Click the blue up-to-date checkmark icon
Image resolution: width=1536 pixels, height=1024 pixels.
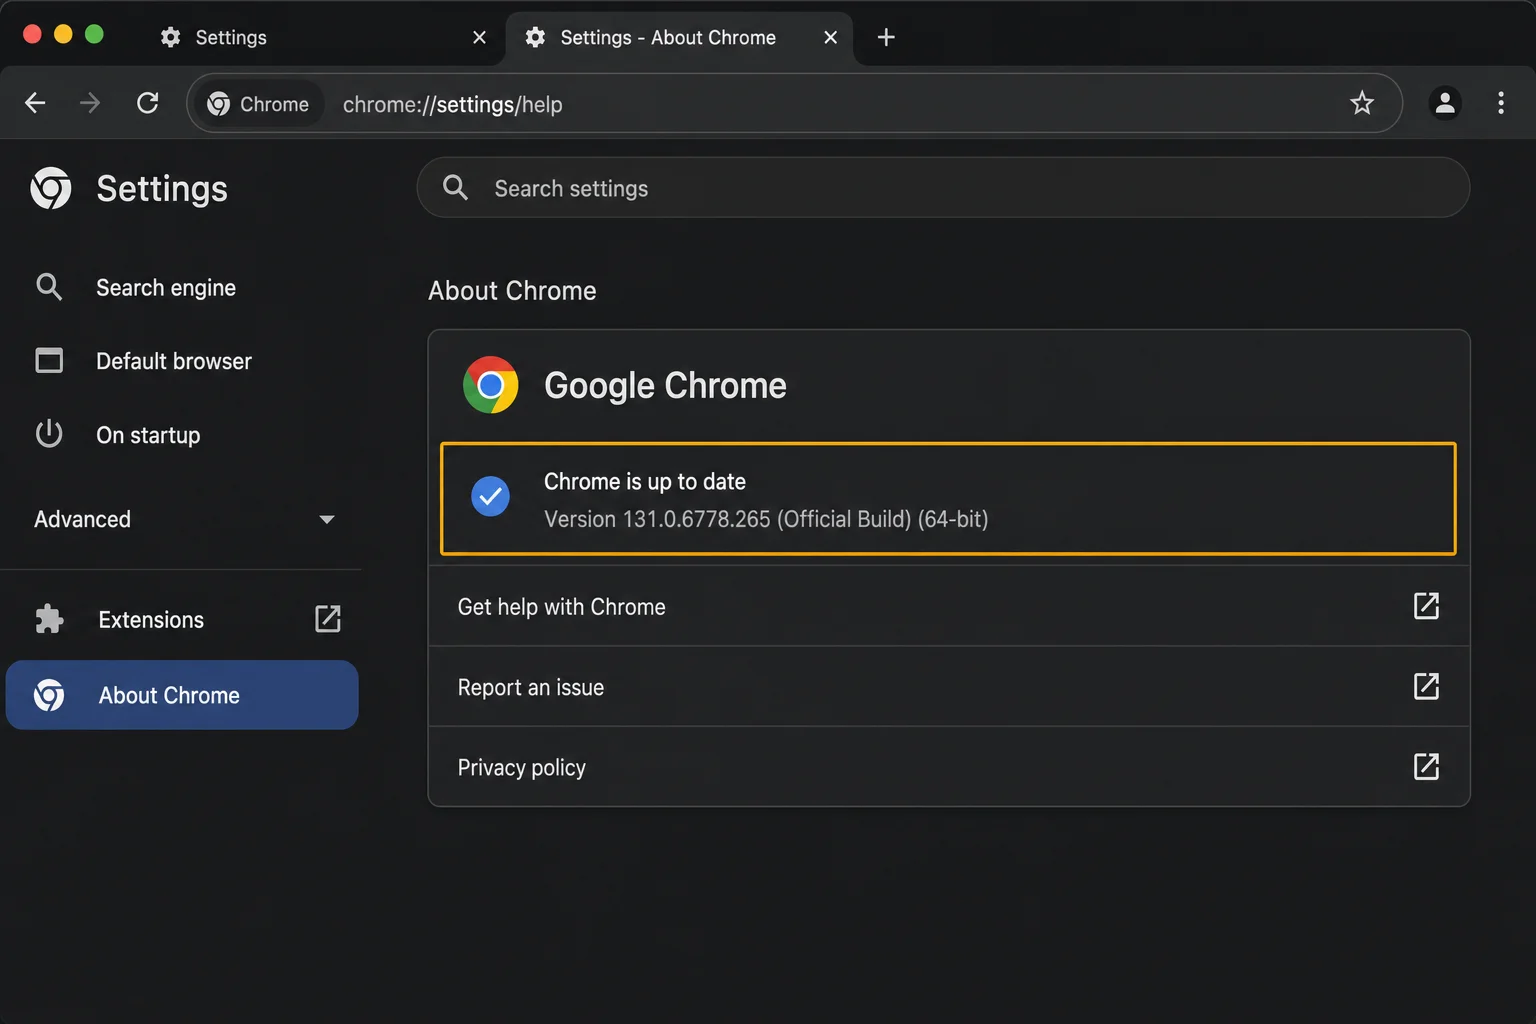point(490,496)
